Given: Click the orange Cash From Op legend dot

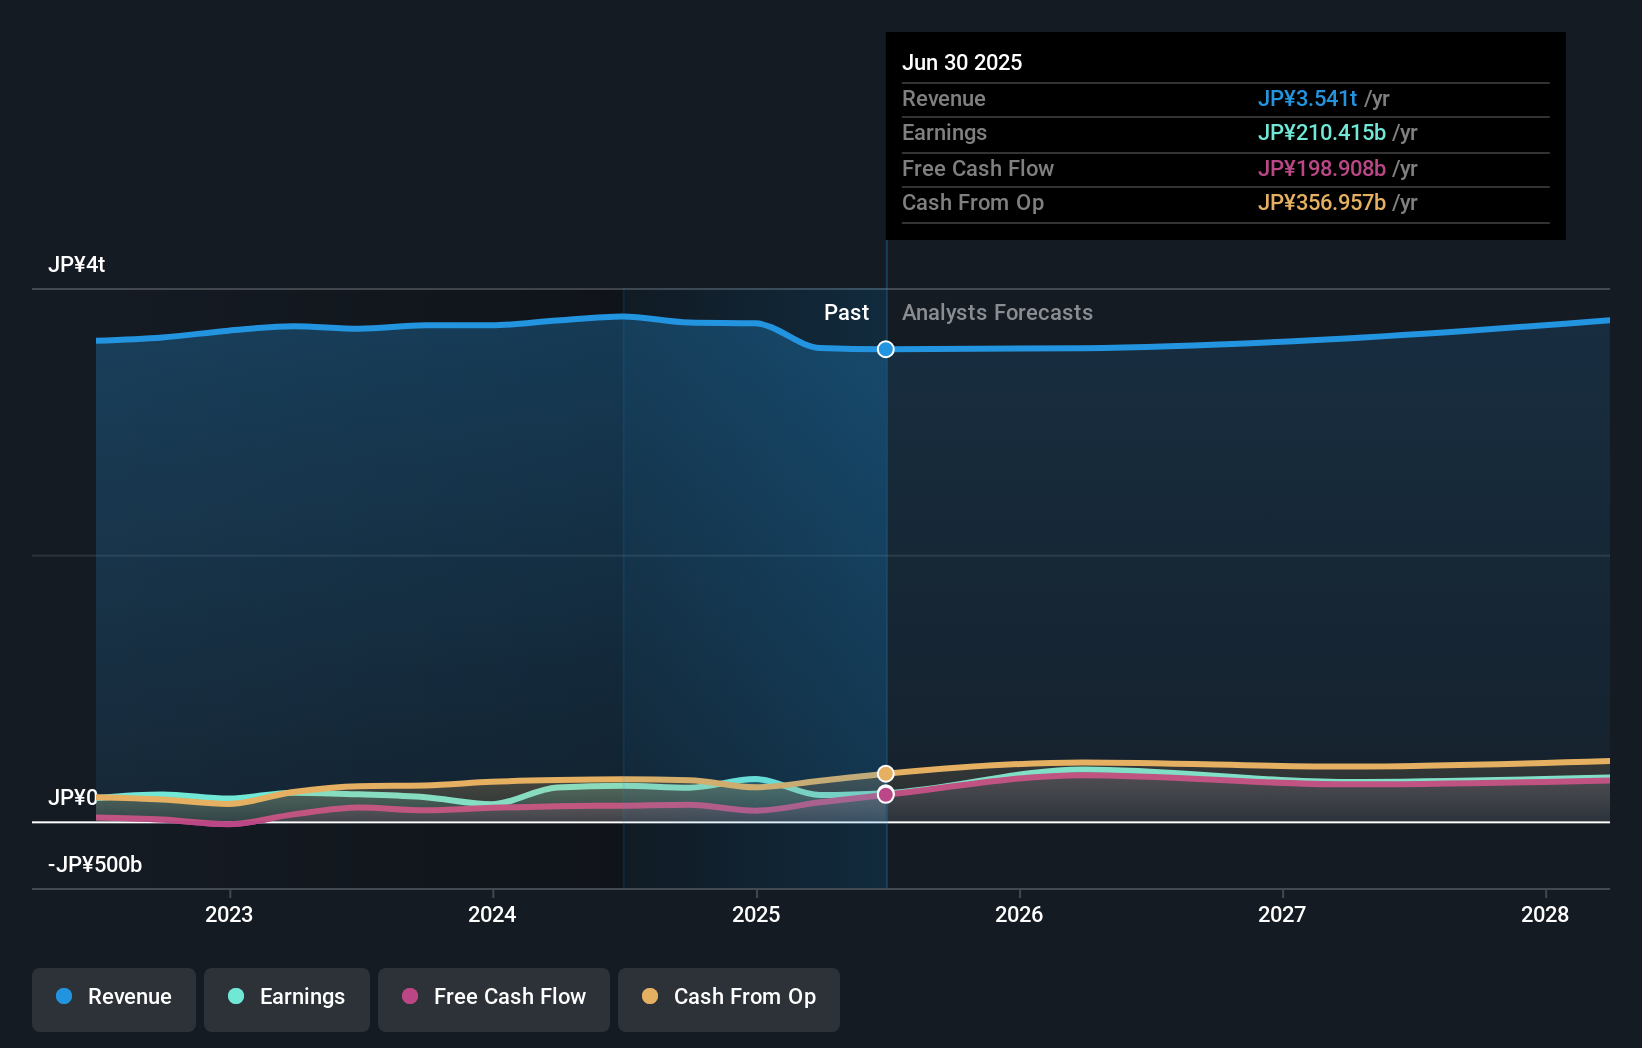Looking at the screenshot, I should (650, 997).
